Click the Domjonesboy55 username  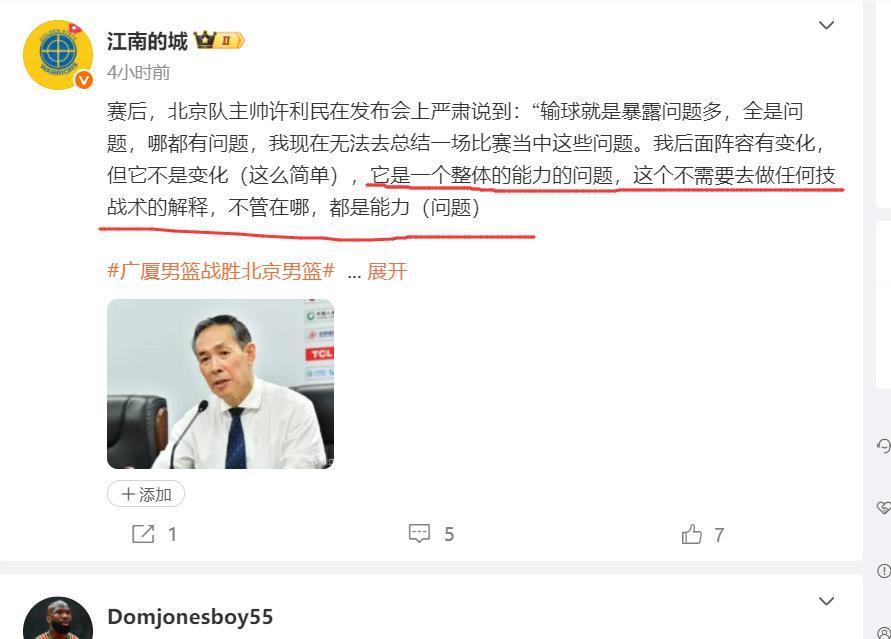[x=190, y=617]
